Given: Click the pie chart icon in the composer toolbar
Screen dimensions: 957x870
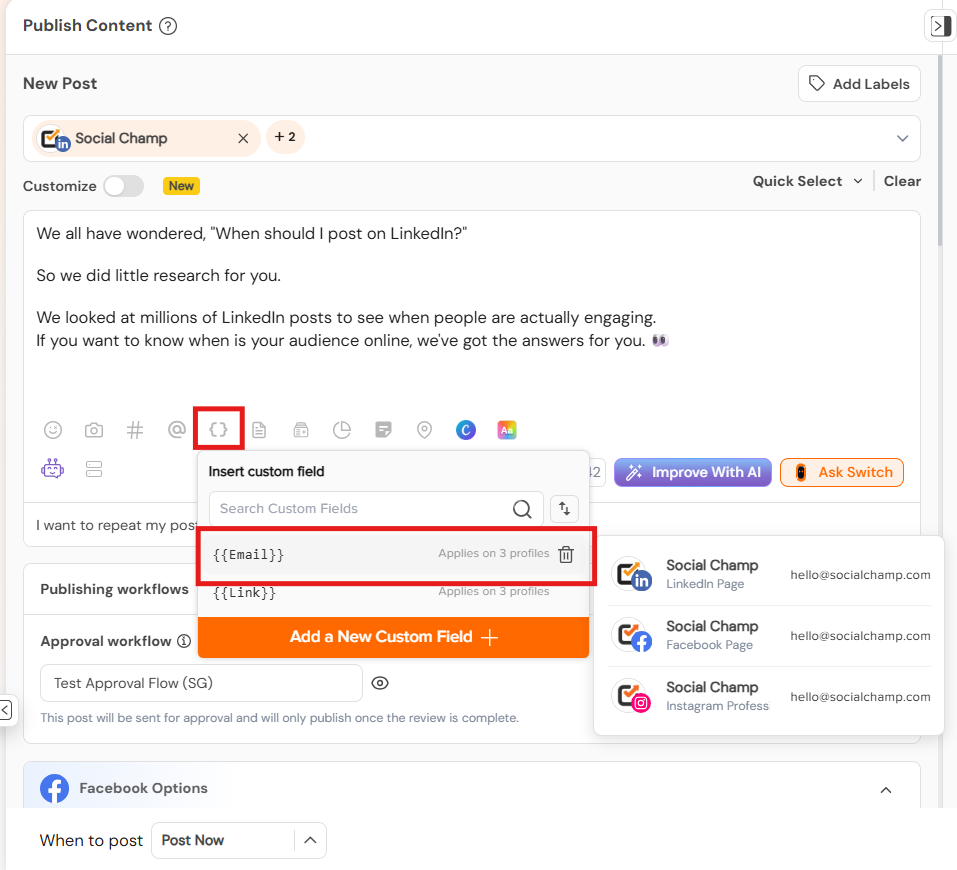Looking at the screenshot, I should coord(342,430).
